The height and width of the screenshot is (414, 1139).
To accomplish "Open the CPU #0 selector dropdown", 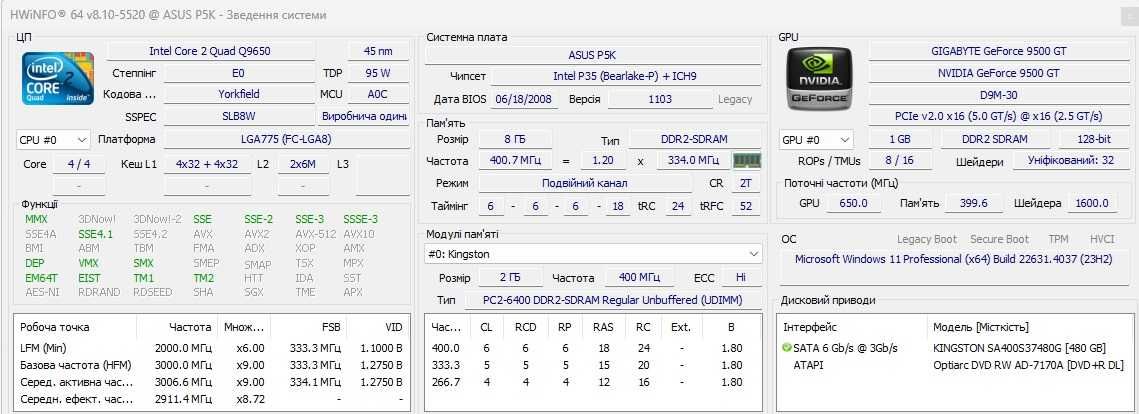I will [53, 139].
